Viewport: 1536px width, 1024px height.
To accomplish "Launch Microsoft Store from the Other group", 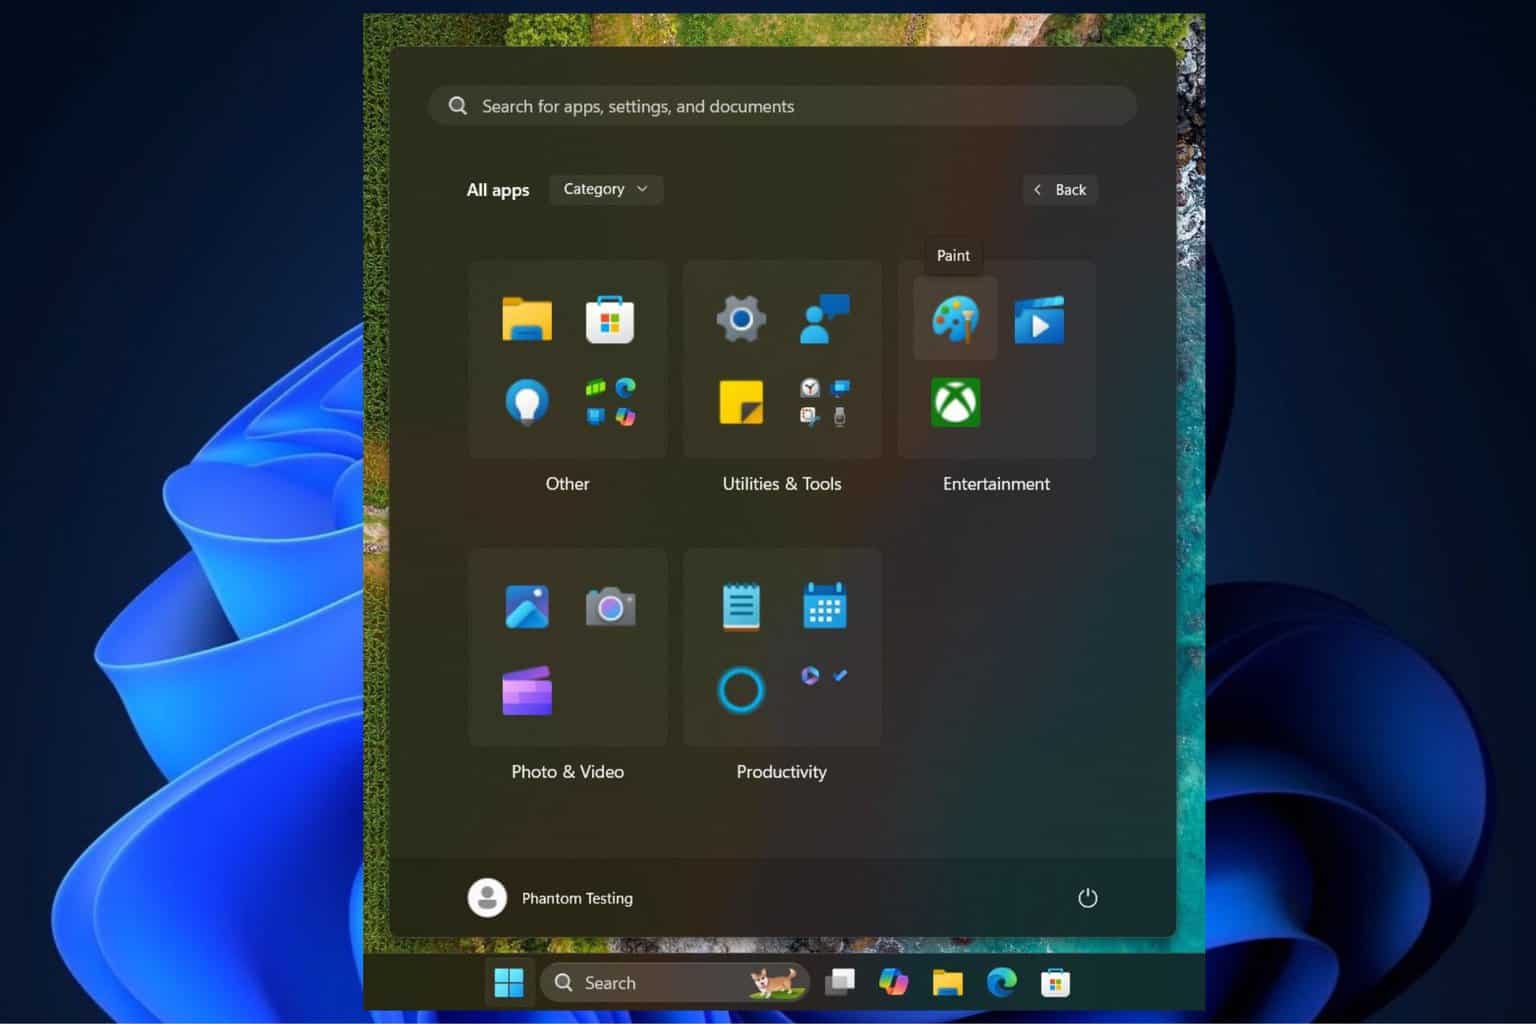I will (610, 320).
